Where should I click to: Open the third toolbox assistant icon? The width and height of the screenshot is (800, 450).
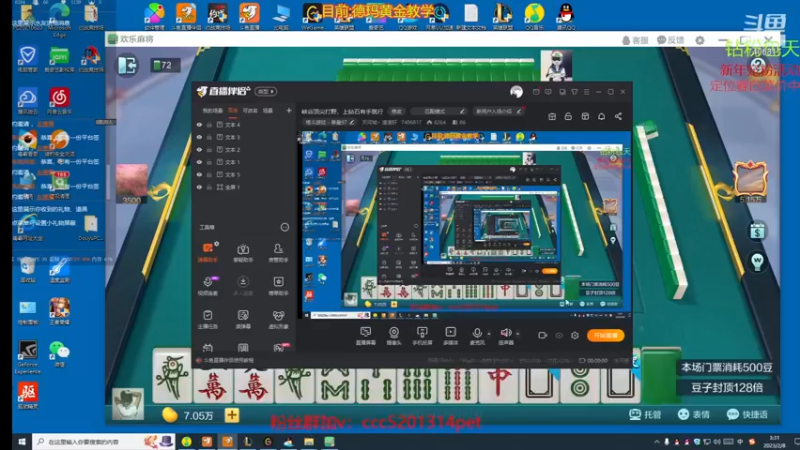tap(278, 252)
